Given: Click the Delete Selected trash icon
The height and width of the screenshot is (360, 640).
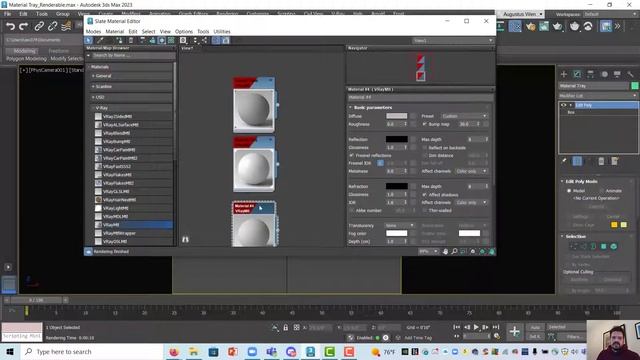Looking at the screenshot, I should pos(131,40).
